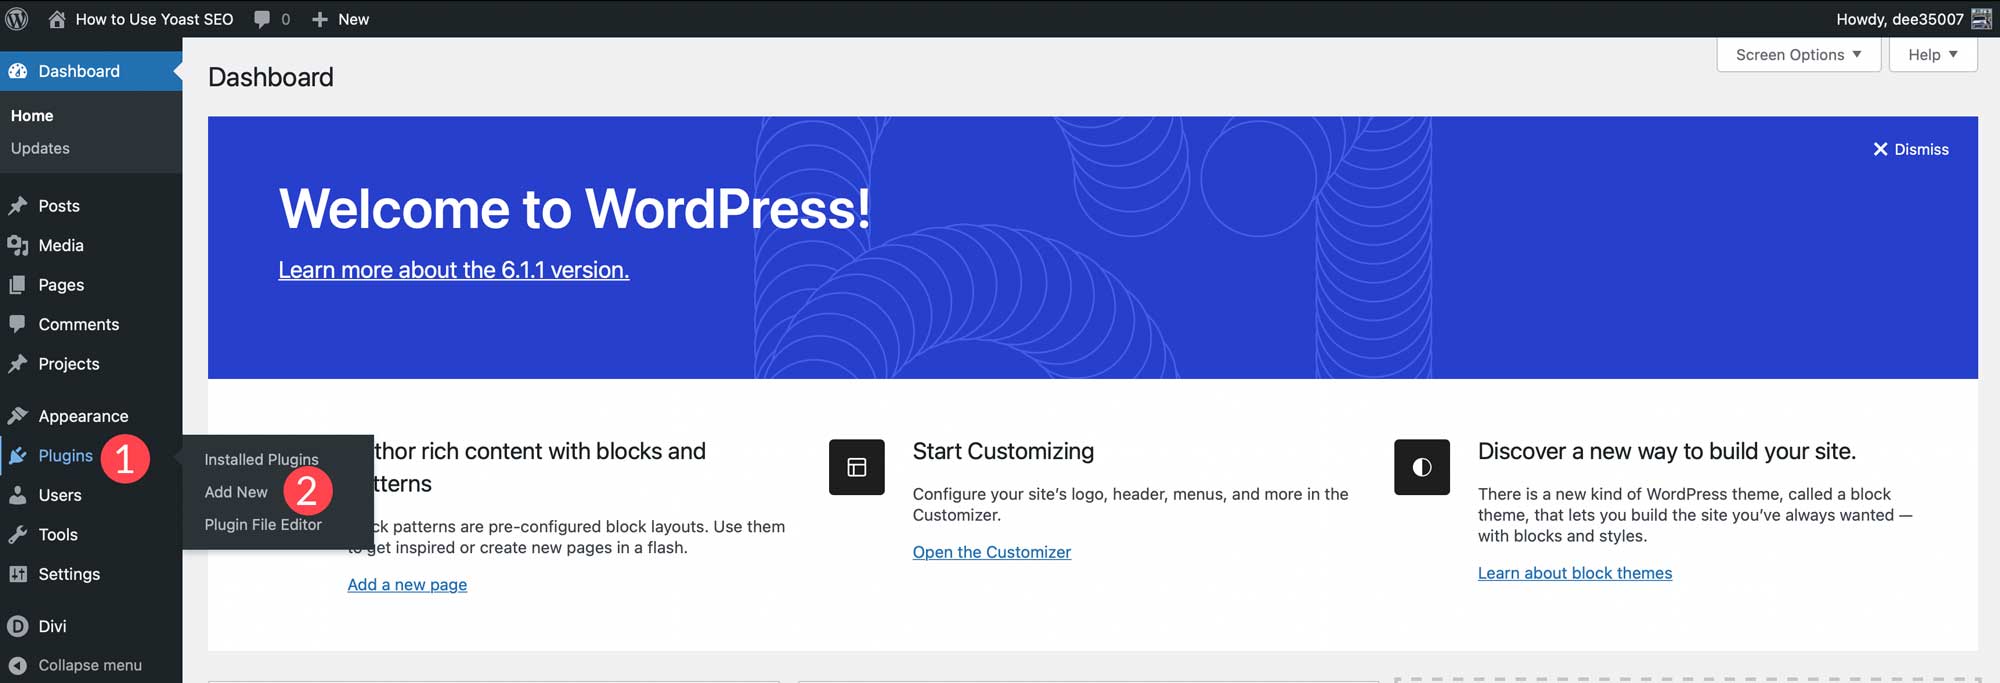Click Discover a new way heading
This screenshot has width=2000, height=683.
coord(1667,451)
